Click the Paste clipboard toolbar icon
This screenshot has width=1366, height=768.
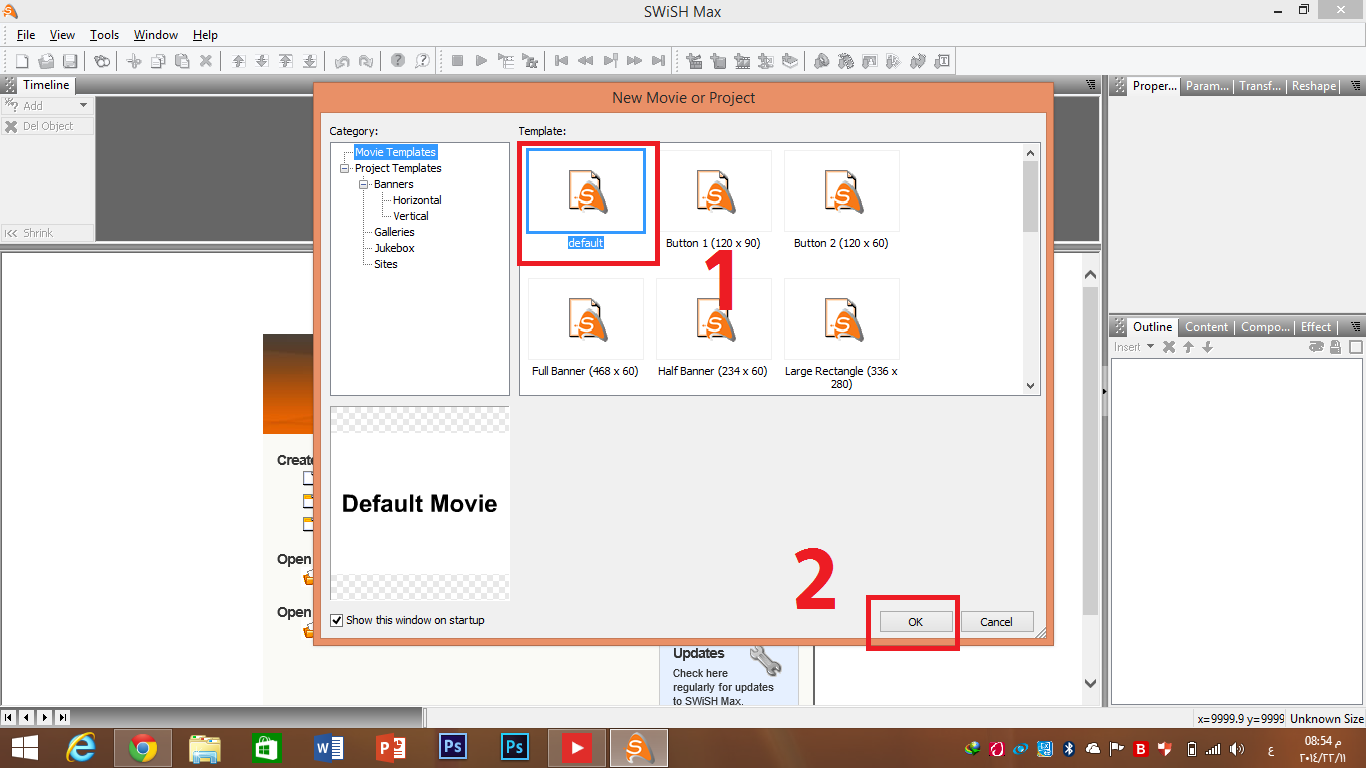pyautogui.click(x=182, y=61)
